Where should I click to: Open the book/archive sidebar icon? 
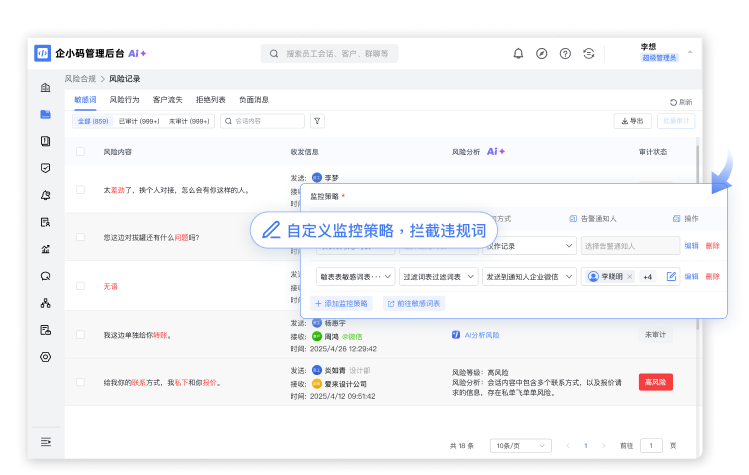tap(45, 141)
